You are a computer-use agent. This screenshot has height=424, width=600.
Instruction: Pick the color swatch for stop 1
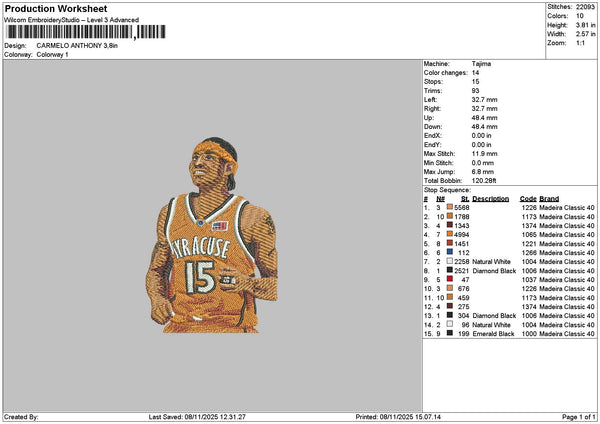(x=450, y=207)
